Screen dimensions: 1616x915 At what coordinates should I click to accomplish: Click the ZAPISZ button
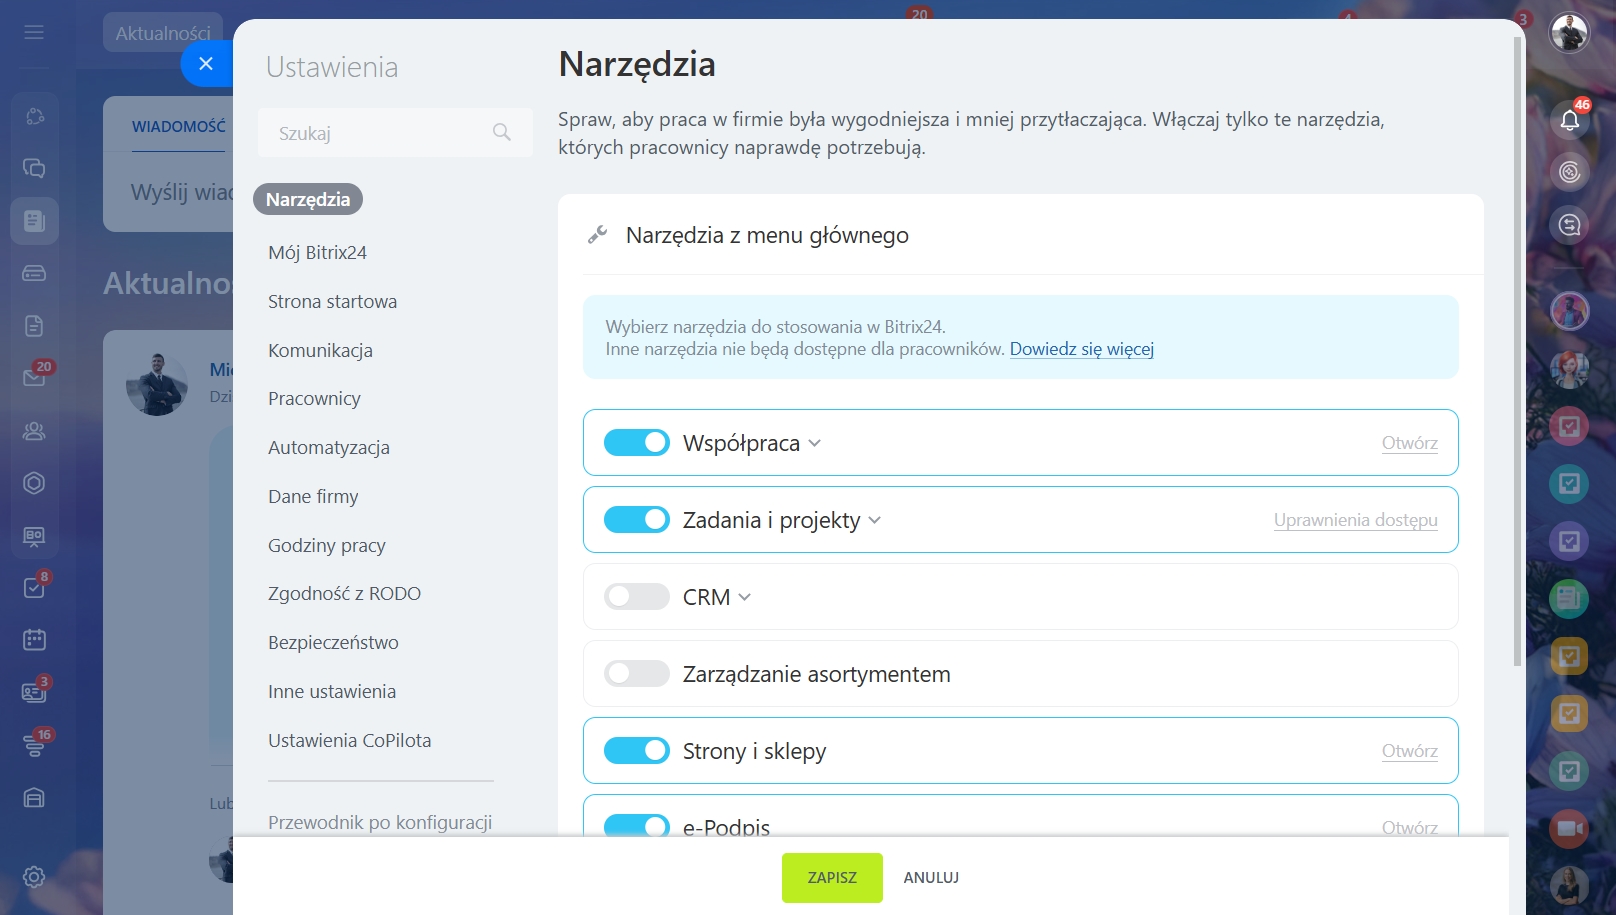832,877
